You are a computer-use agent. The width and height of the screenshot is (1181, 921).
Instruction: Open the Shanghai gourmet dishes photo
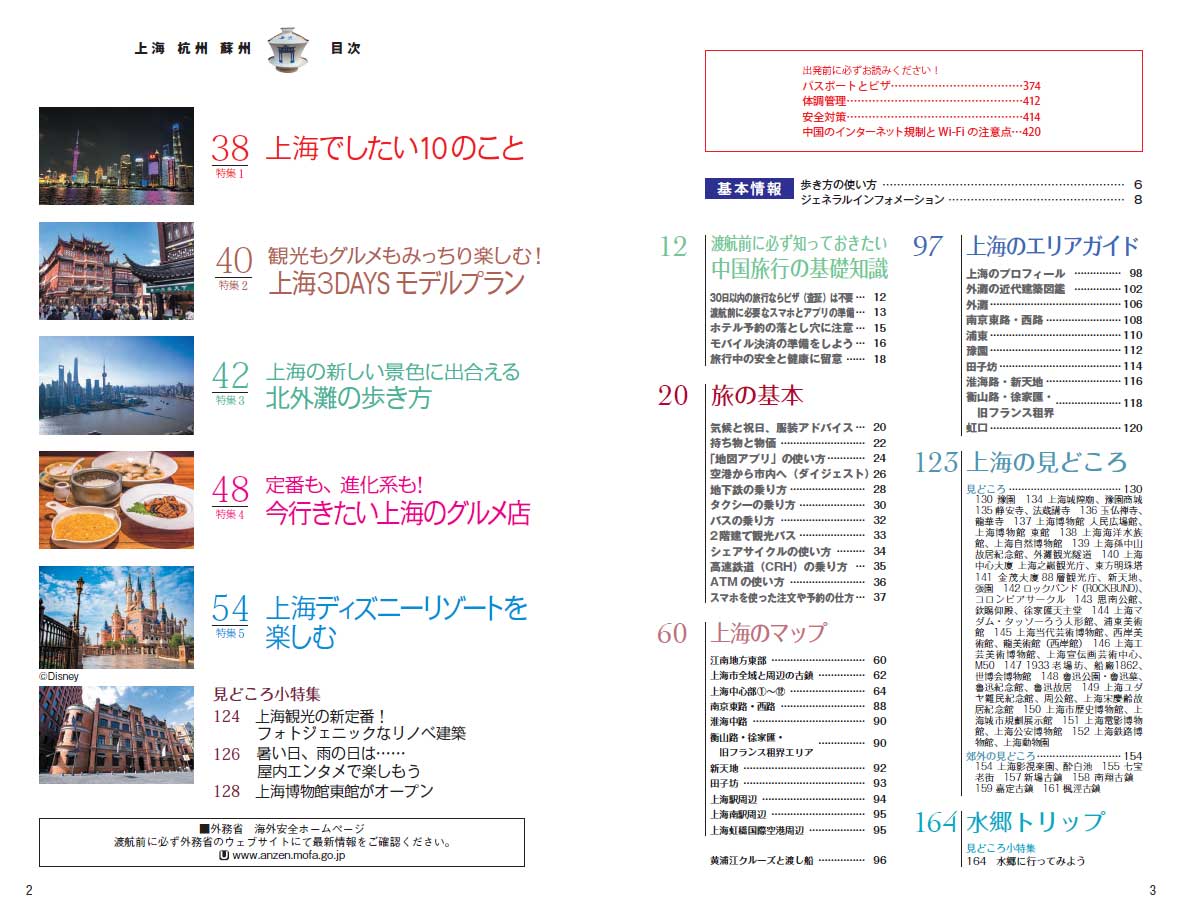[x=116, y=500]
